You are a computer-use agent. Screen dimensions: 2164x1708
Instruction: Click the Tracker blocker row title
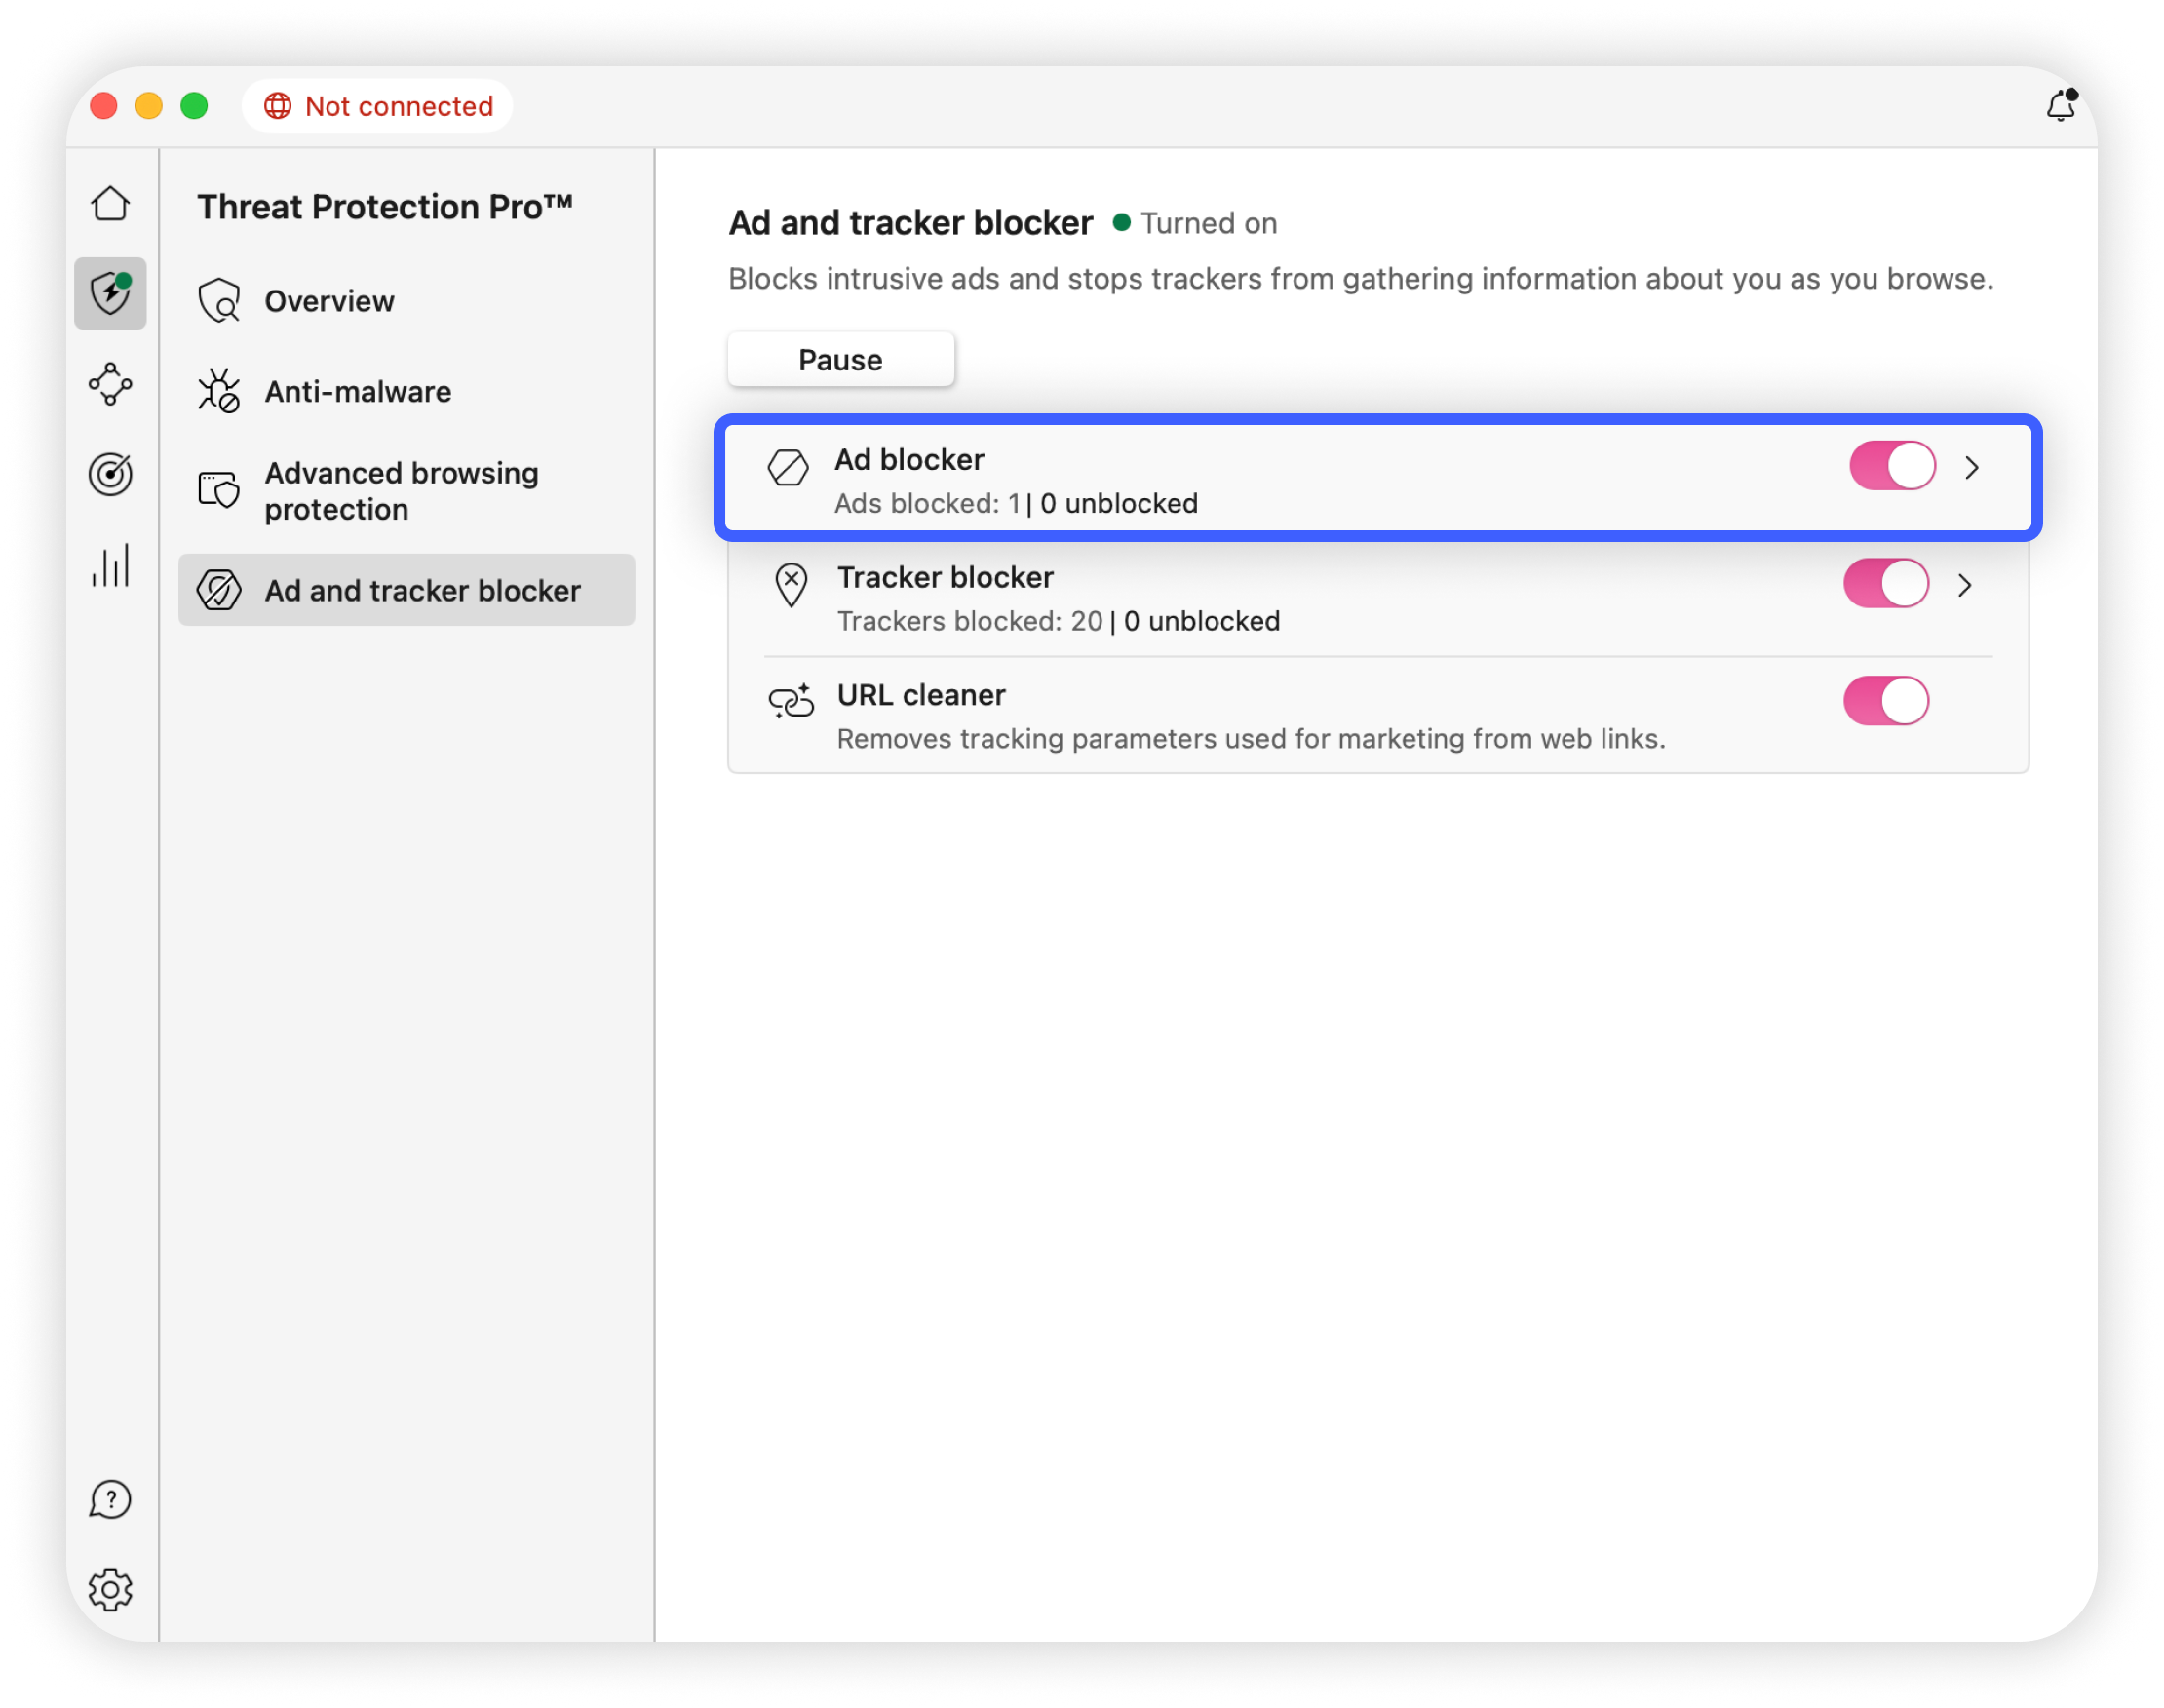tap(945, 577)
